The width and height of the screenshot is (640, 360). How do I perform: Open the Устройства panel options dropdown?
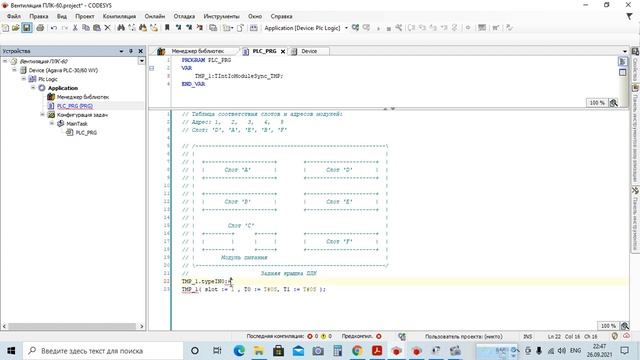click(x=121, y=51)
